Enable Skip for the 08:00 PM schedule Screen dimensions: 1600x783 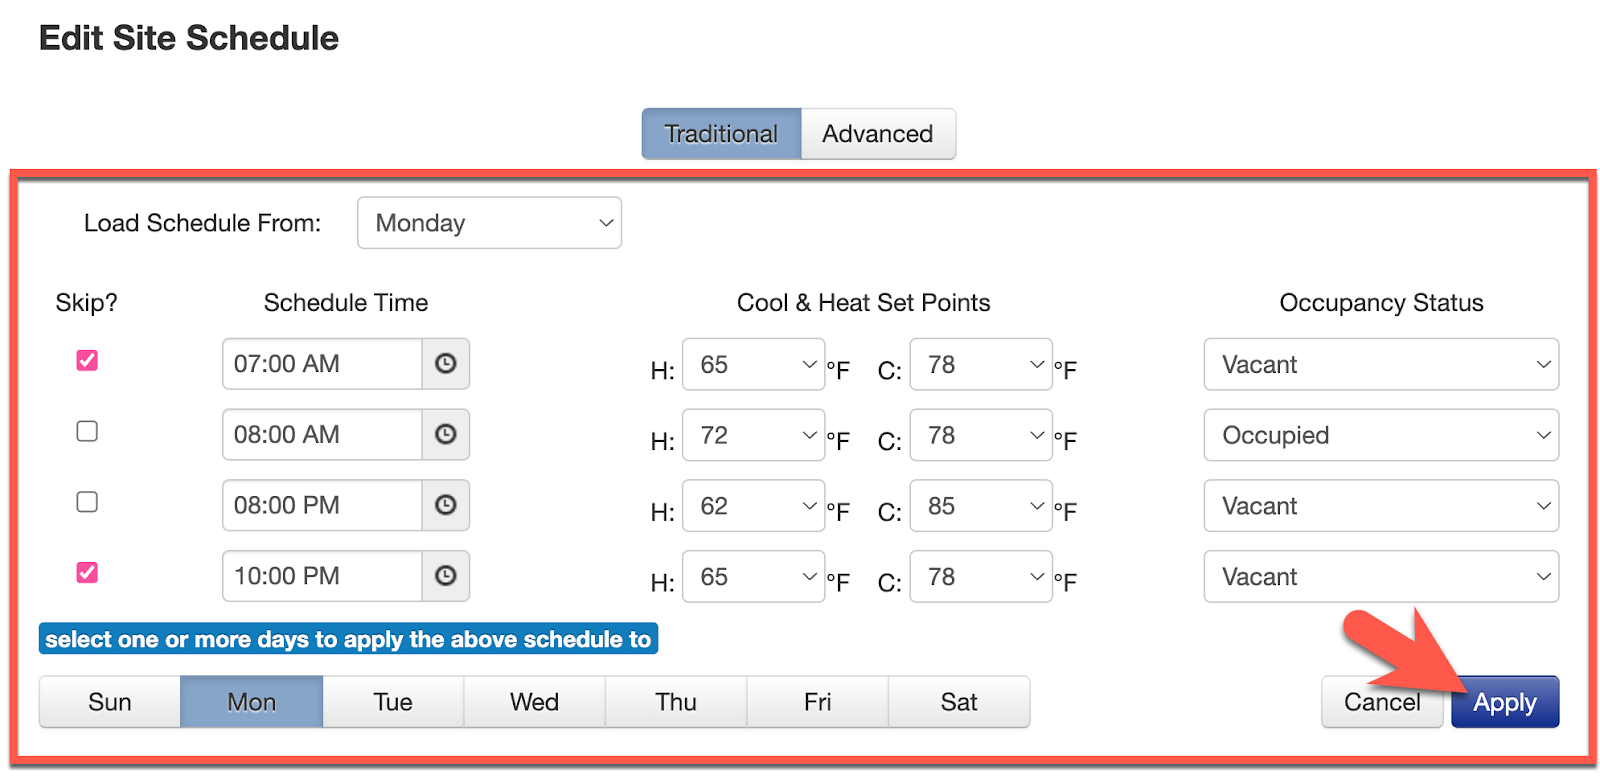(x=87, y=502)
